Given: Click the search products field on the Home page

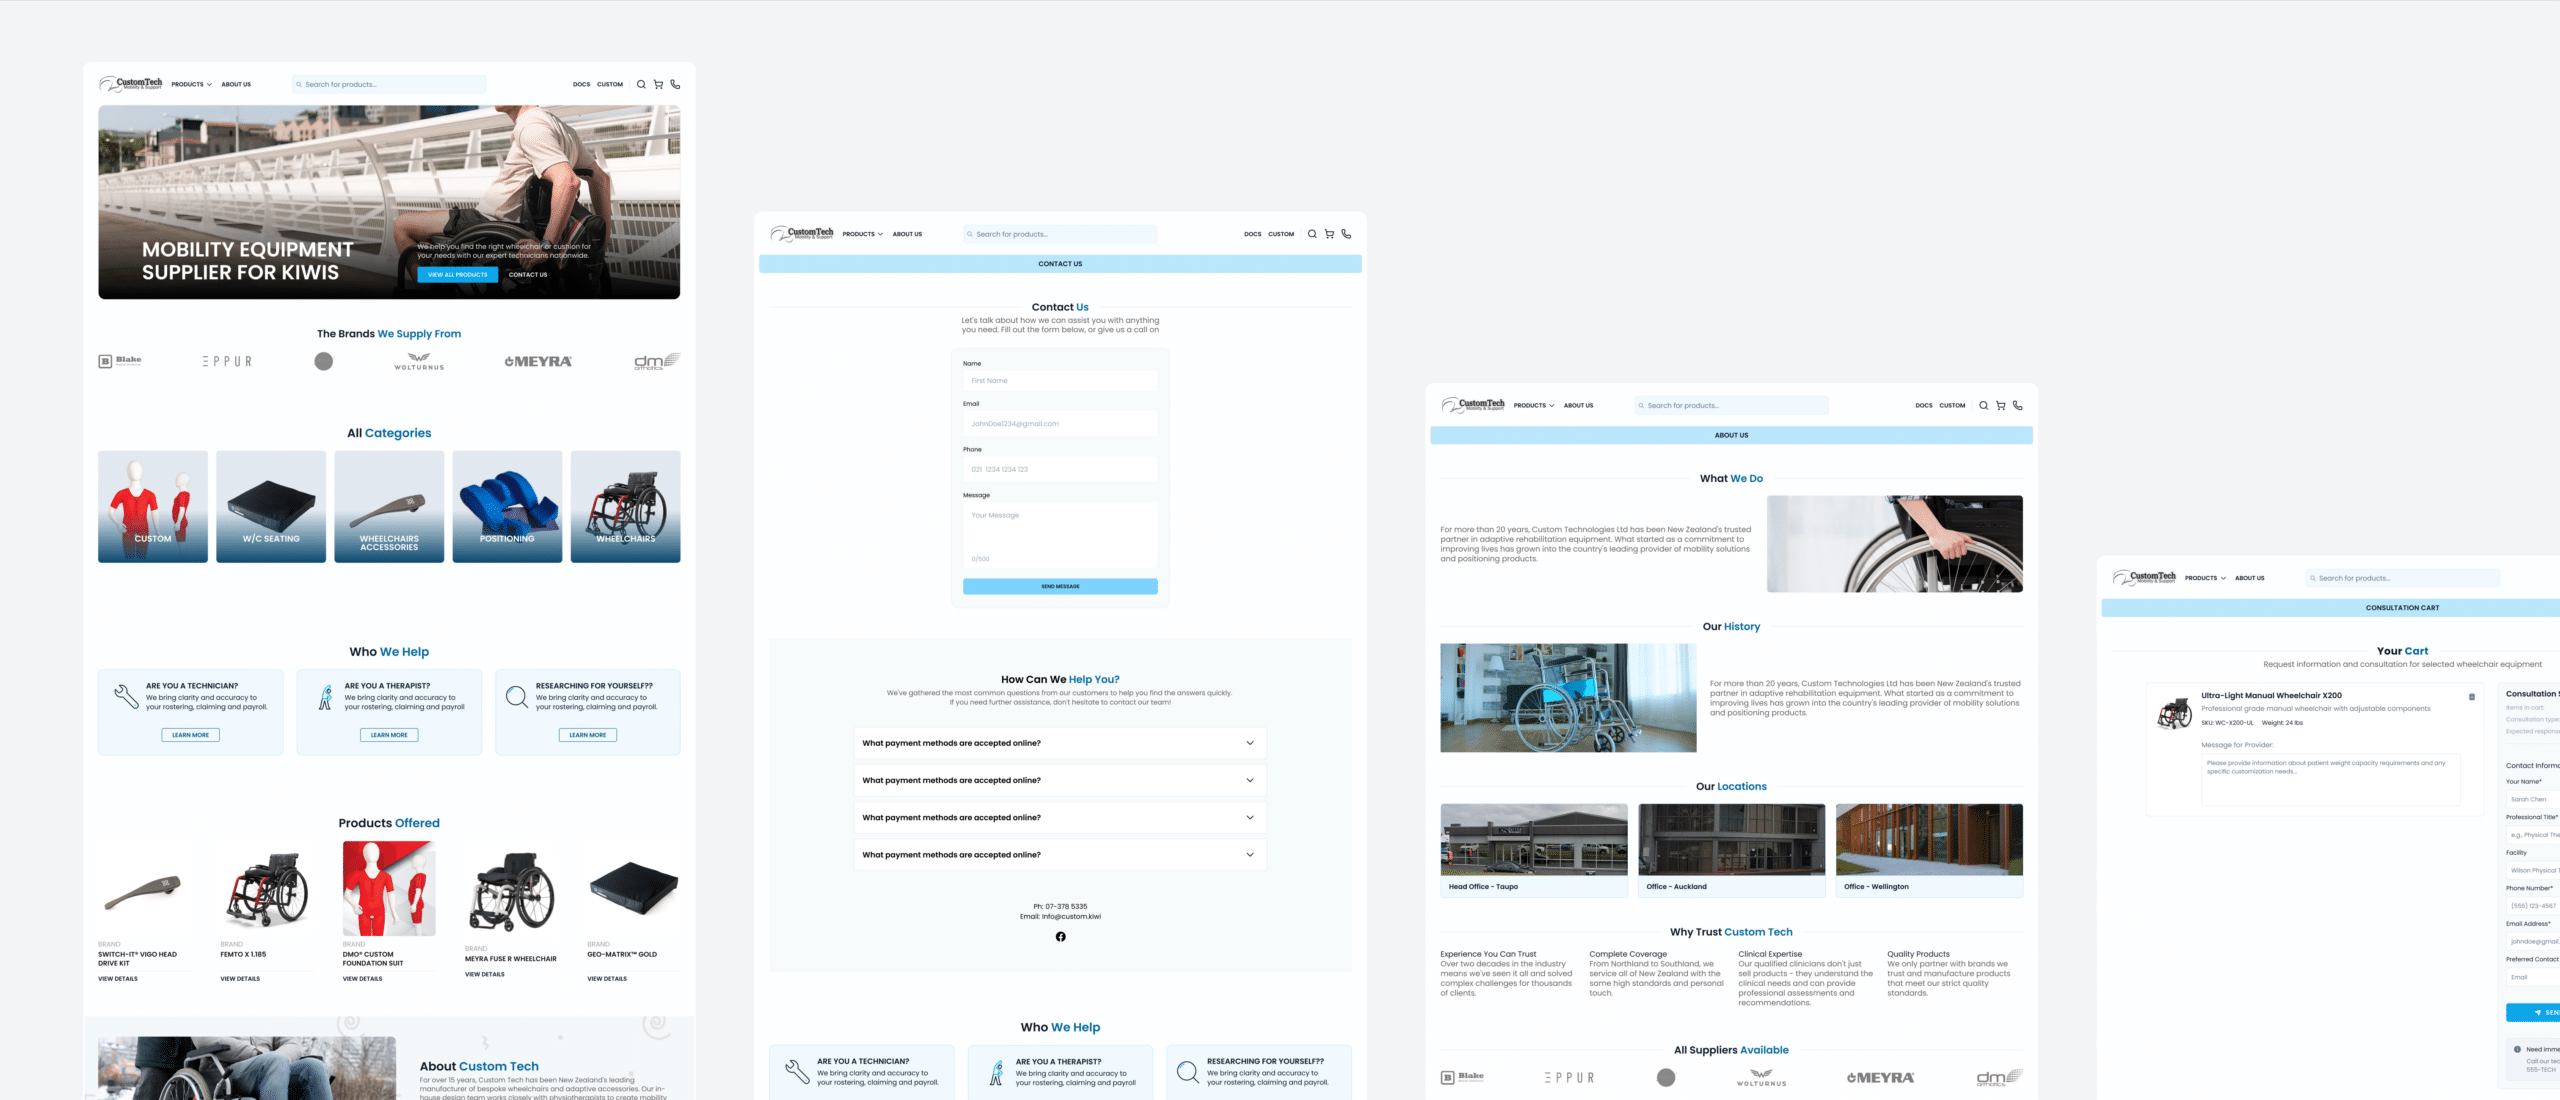Looking at the screenshot, I should click(389, 84).
